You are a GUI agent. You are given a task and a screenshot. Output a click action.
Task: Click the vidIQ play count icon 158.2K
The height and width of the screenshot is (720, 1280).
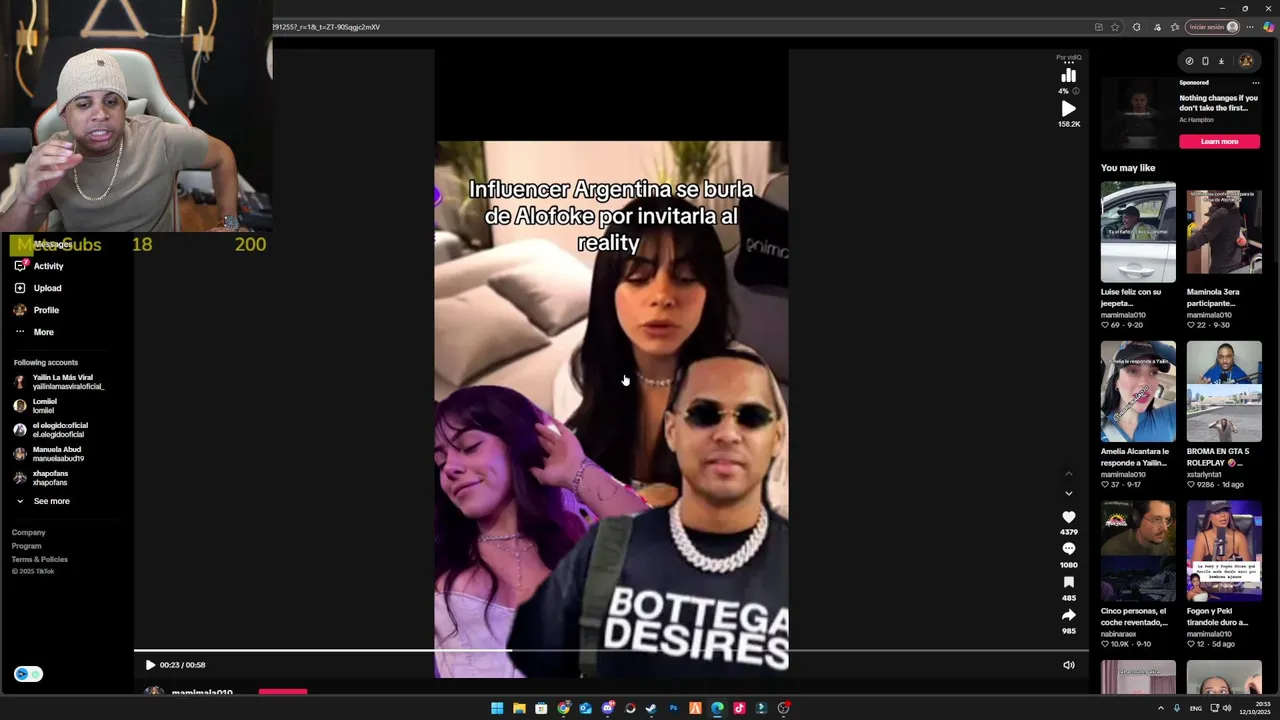(x=1069, y=108)
